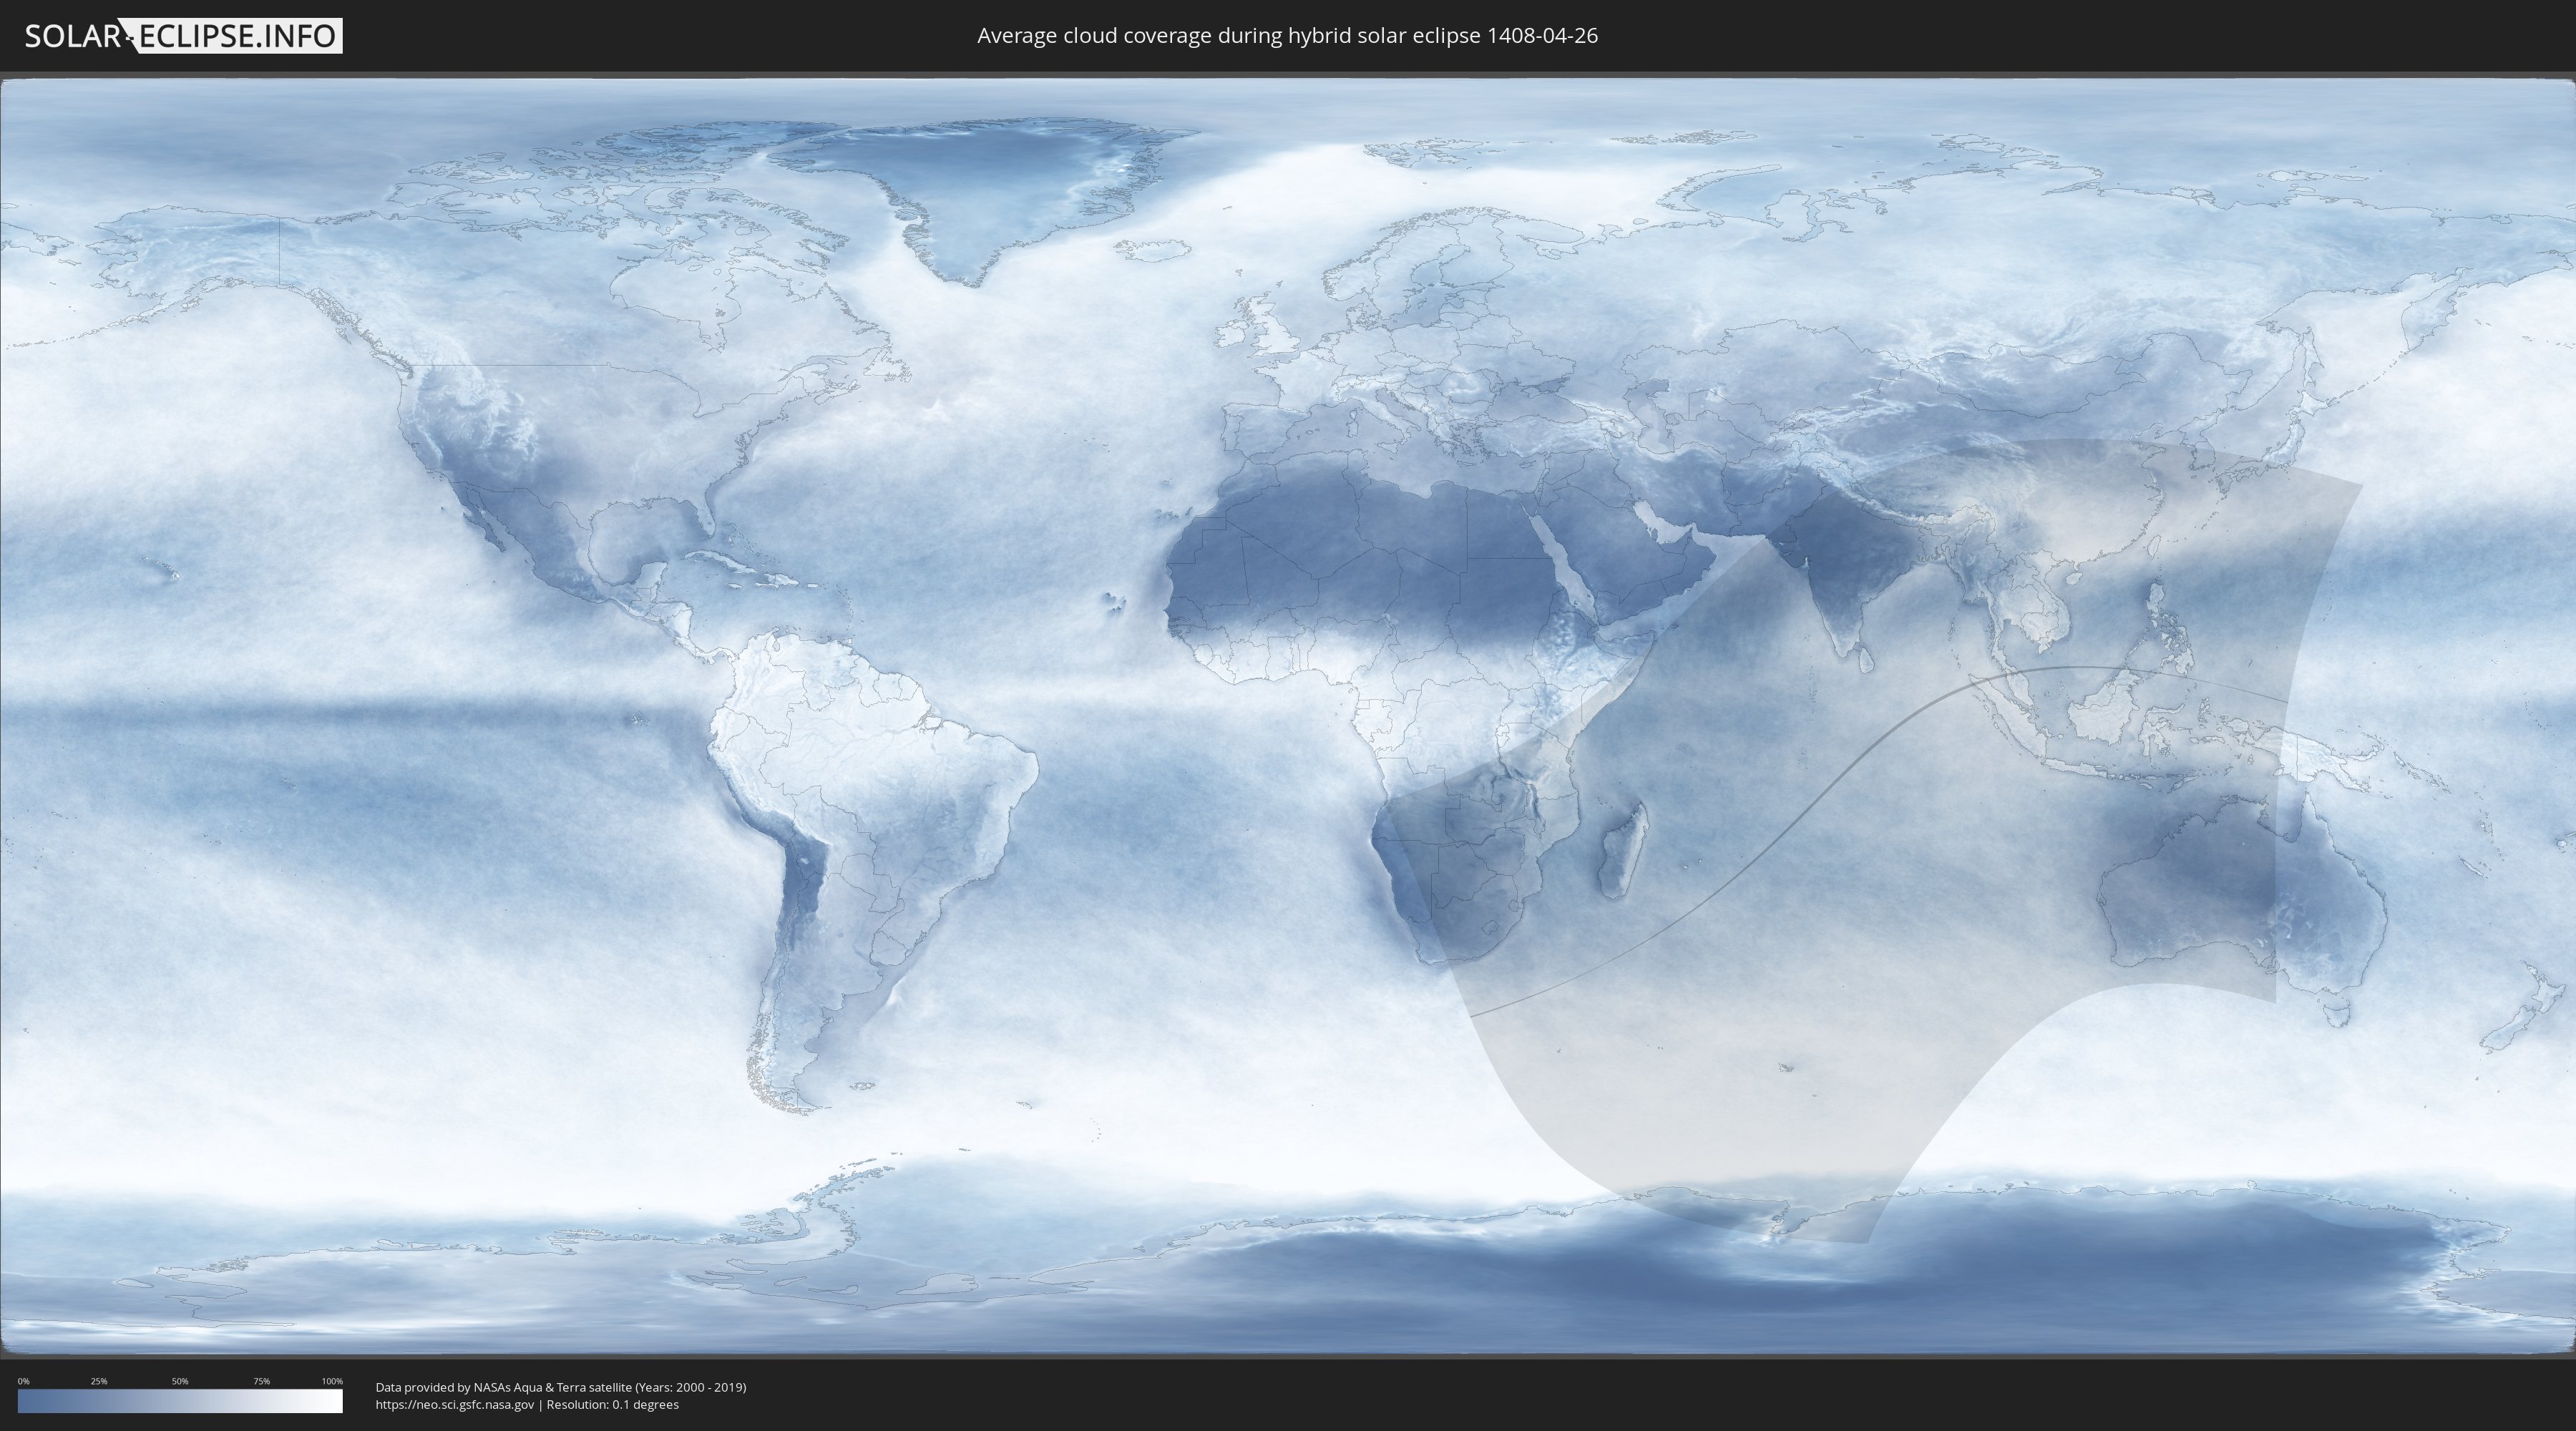Click the cloud coverage color gradient legend bar
The image size is (2576, 1431).
pos(180,1401)
